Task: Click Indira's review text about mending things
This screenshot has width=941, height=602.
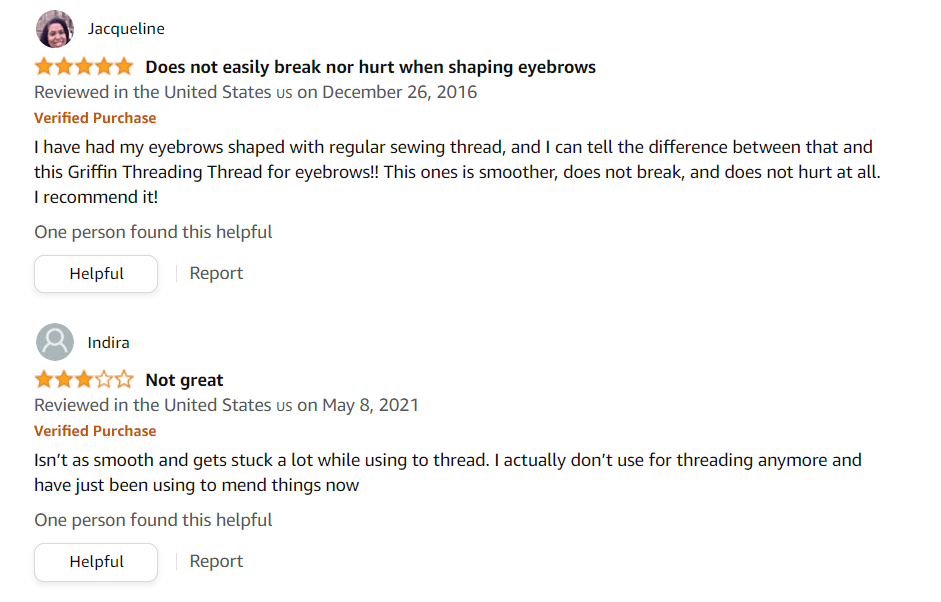Action: point(447,473)
